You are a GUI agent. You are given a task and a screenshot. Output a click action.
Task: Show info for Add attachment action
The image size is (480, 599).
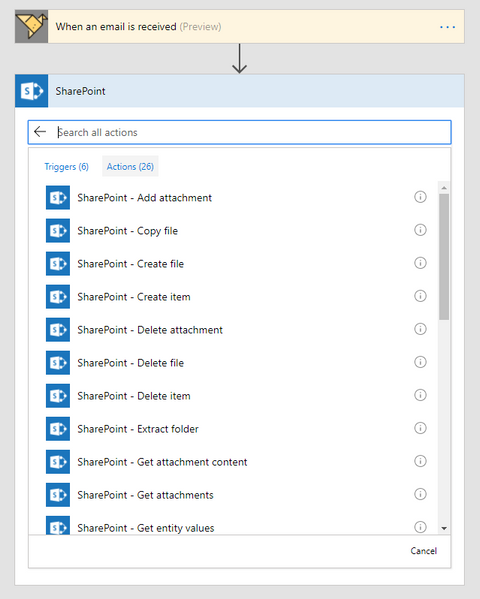coord(420,197)
